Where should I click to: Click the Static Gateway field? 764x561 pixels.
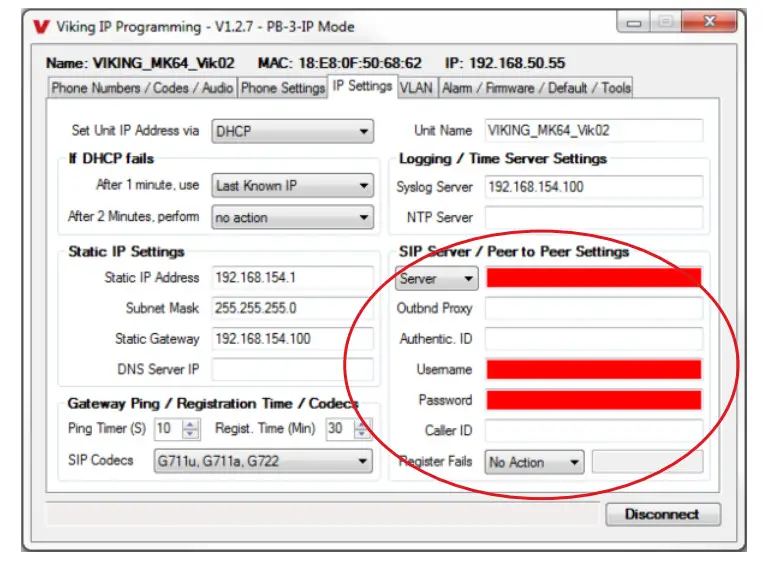[x=292, y=339]
